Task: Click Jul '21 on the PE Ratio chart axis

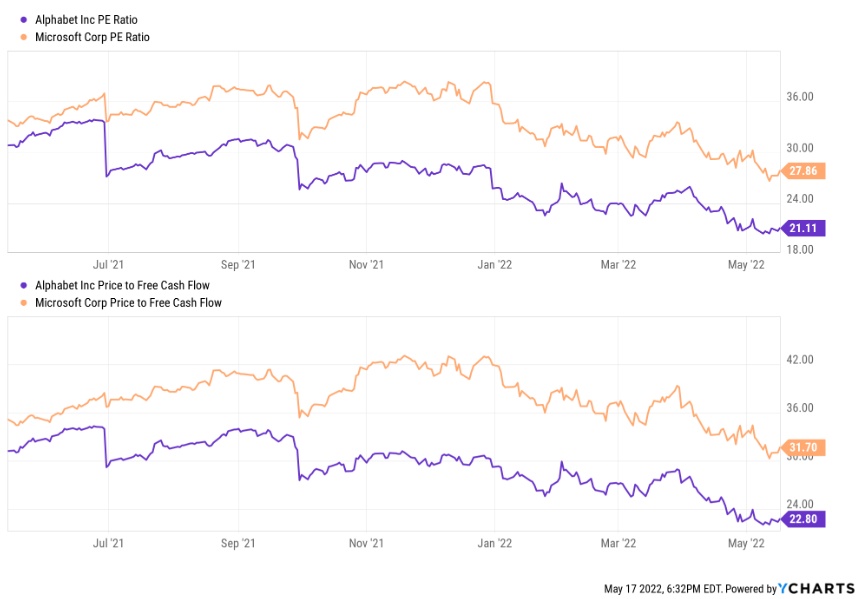Action: [107, 265]
